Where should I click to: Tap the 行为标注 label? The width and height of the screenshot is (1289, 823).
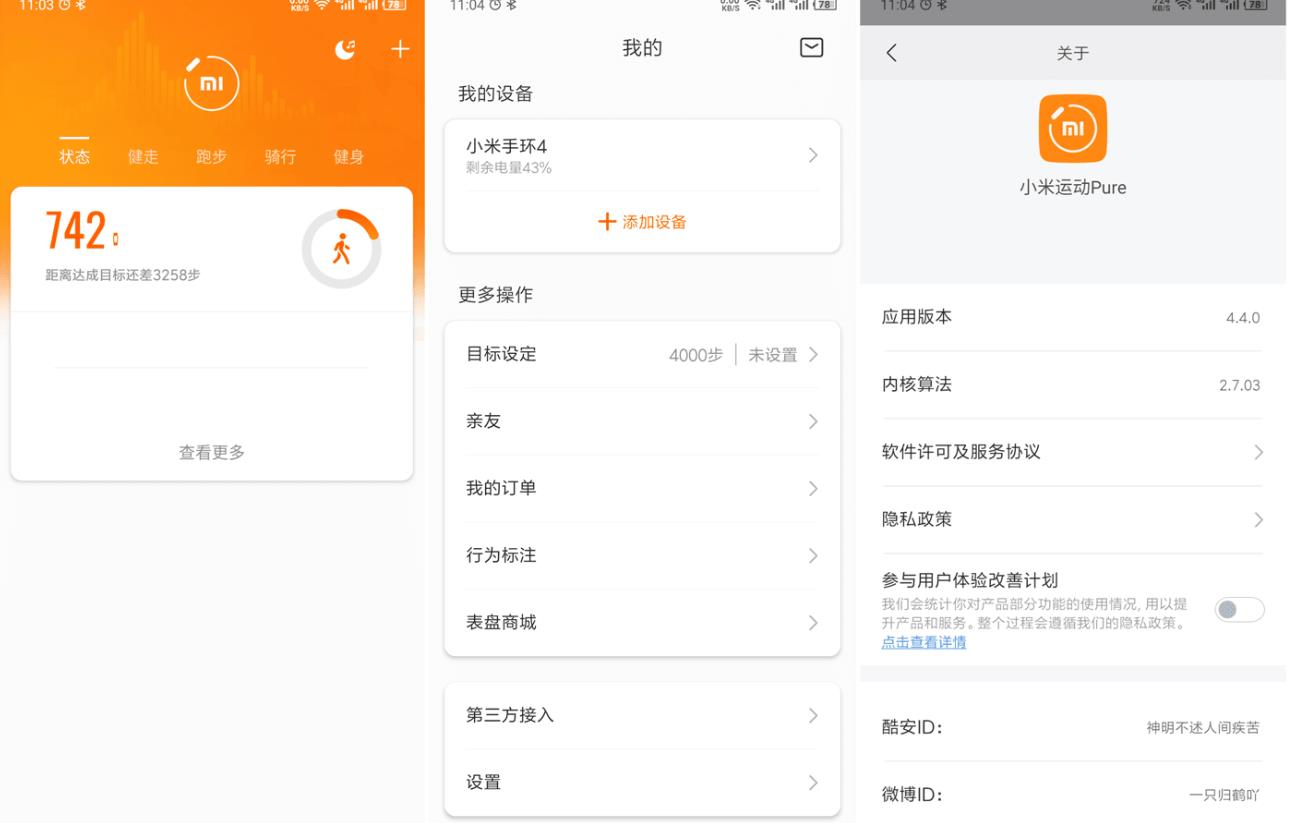click(x=501, y=556)
